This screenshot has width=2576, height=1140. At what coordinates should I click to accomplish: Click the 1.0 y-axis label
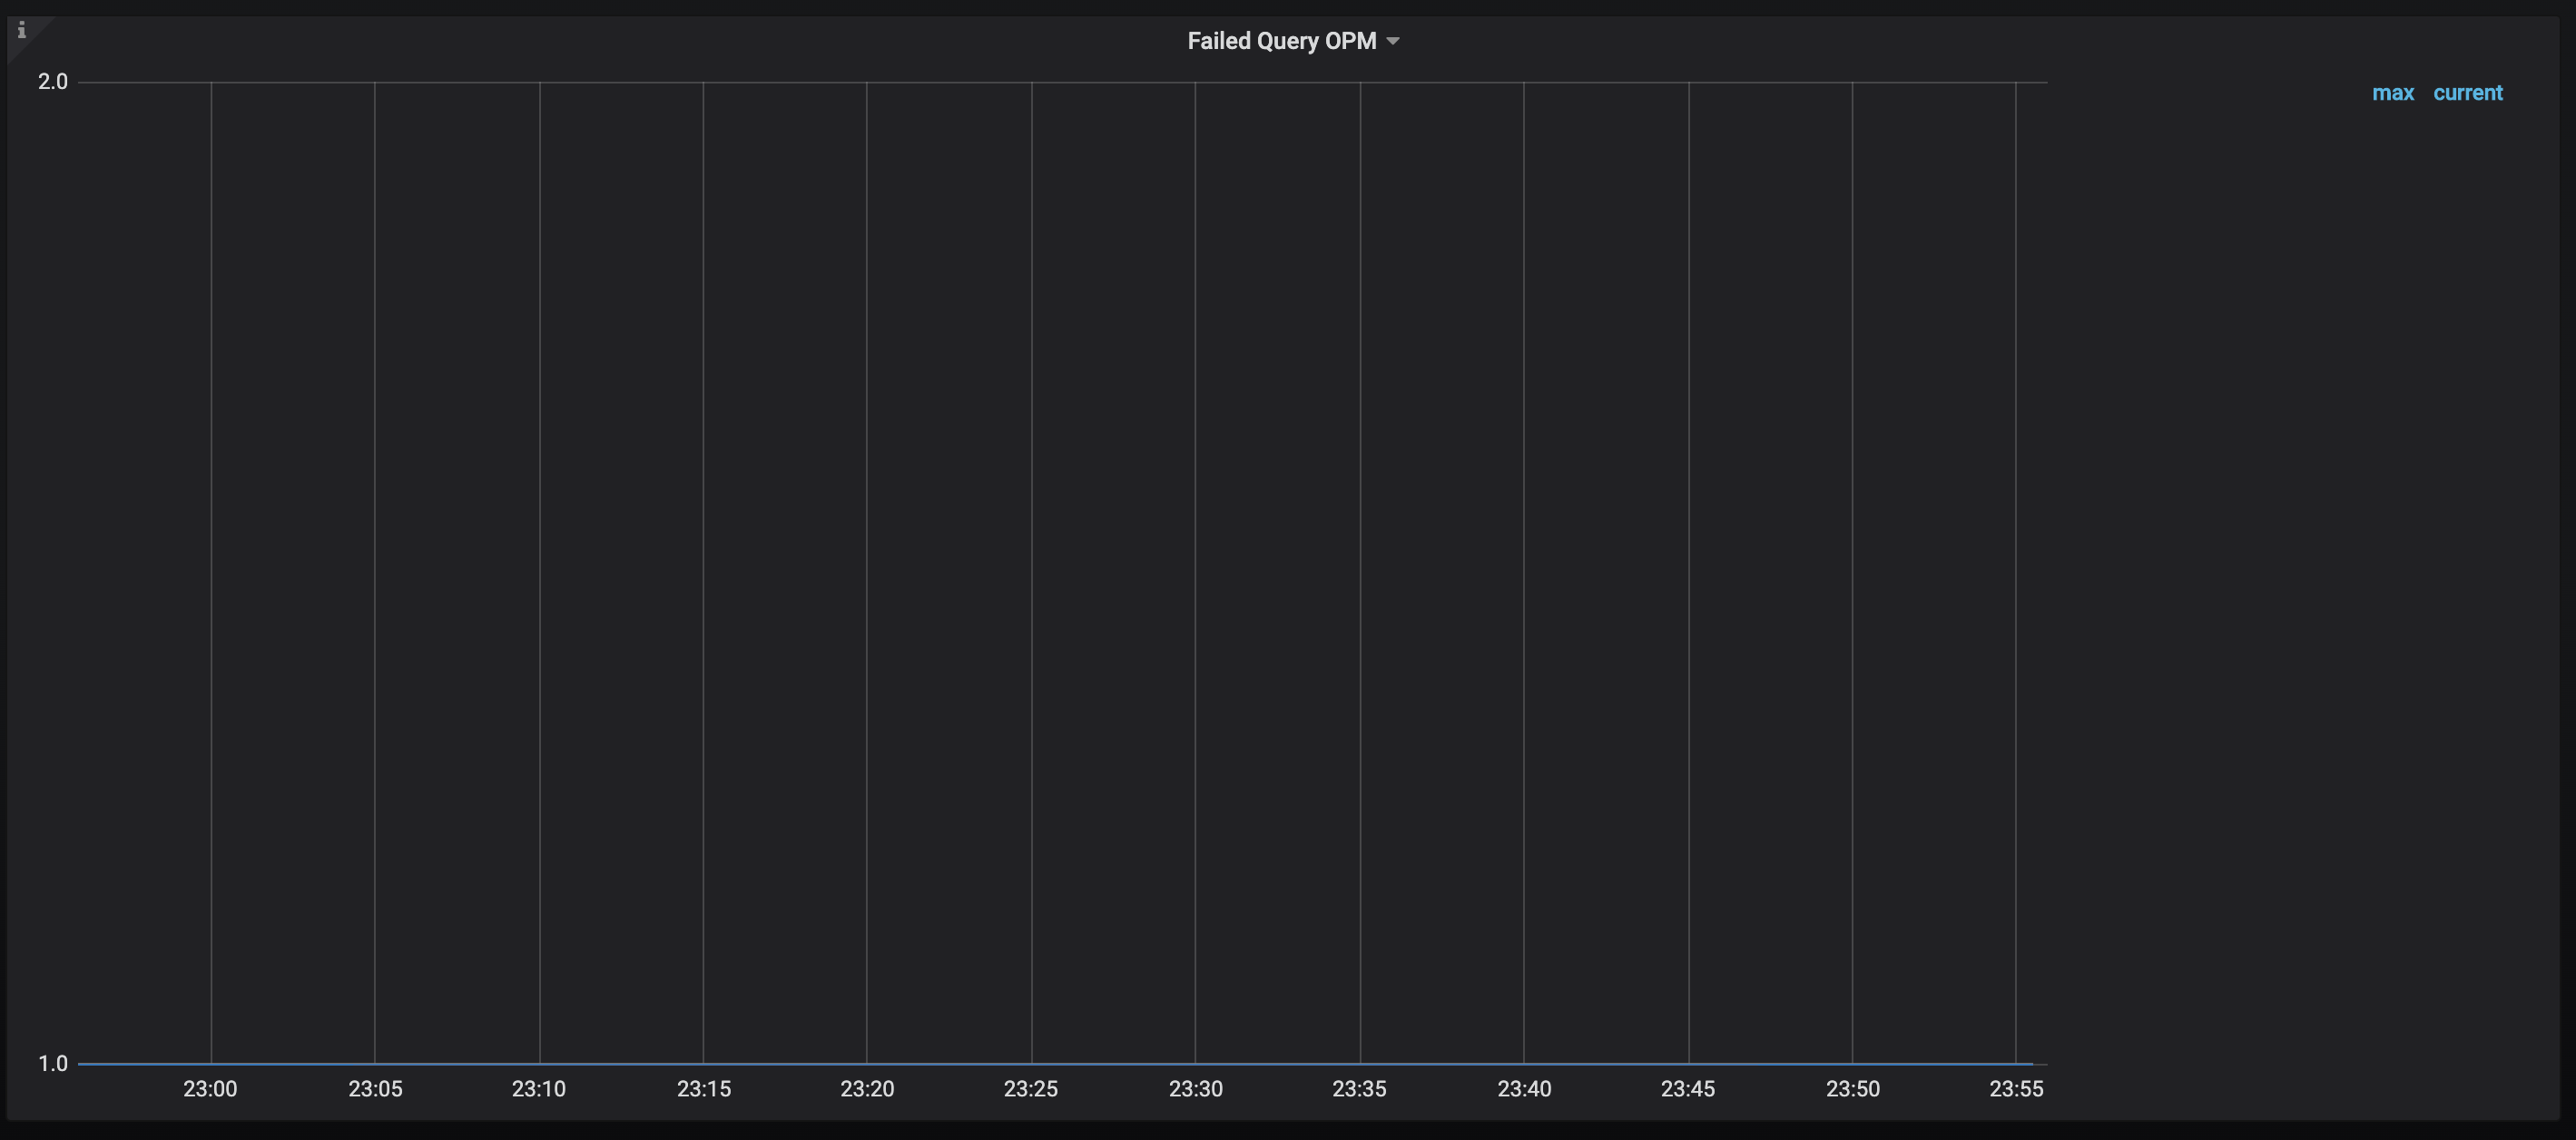tap(52, 1064)
